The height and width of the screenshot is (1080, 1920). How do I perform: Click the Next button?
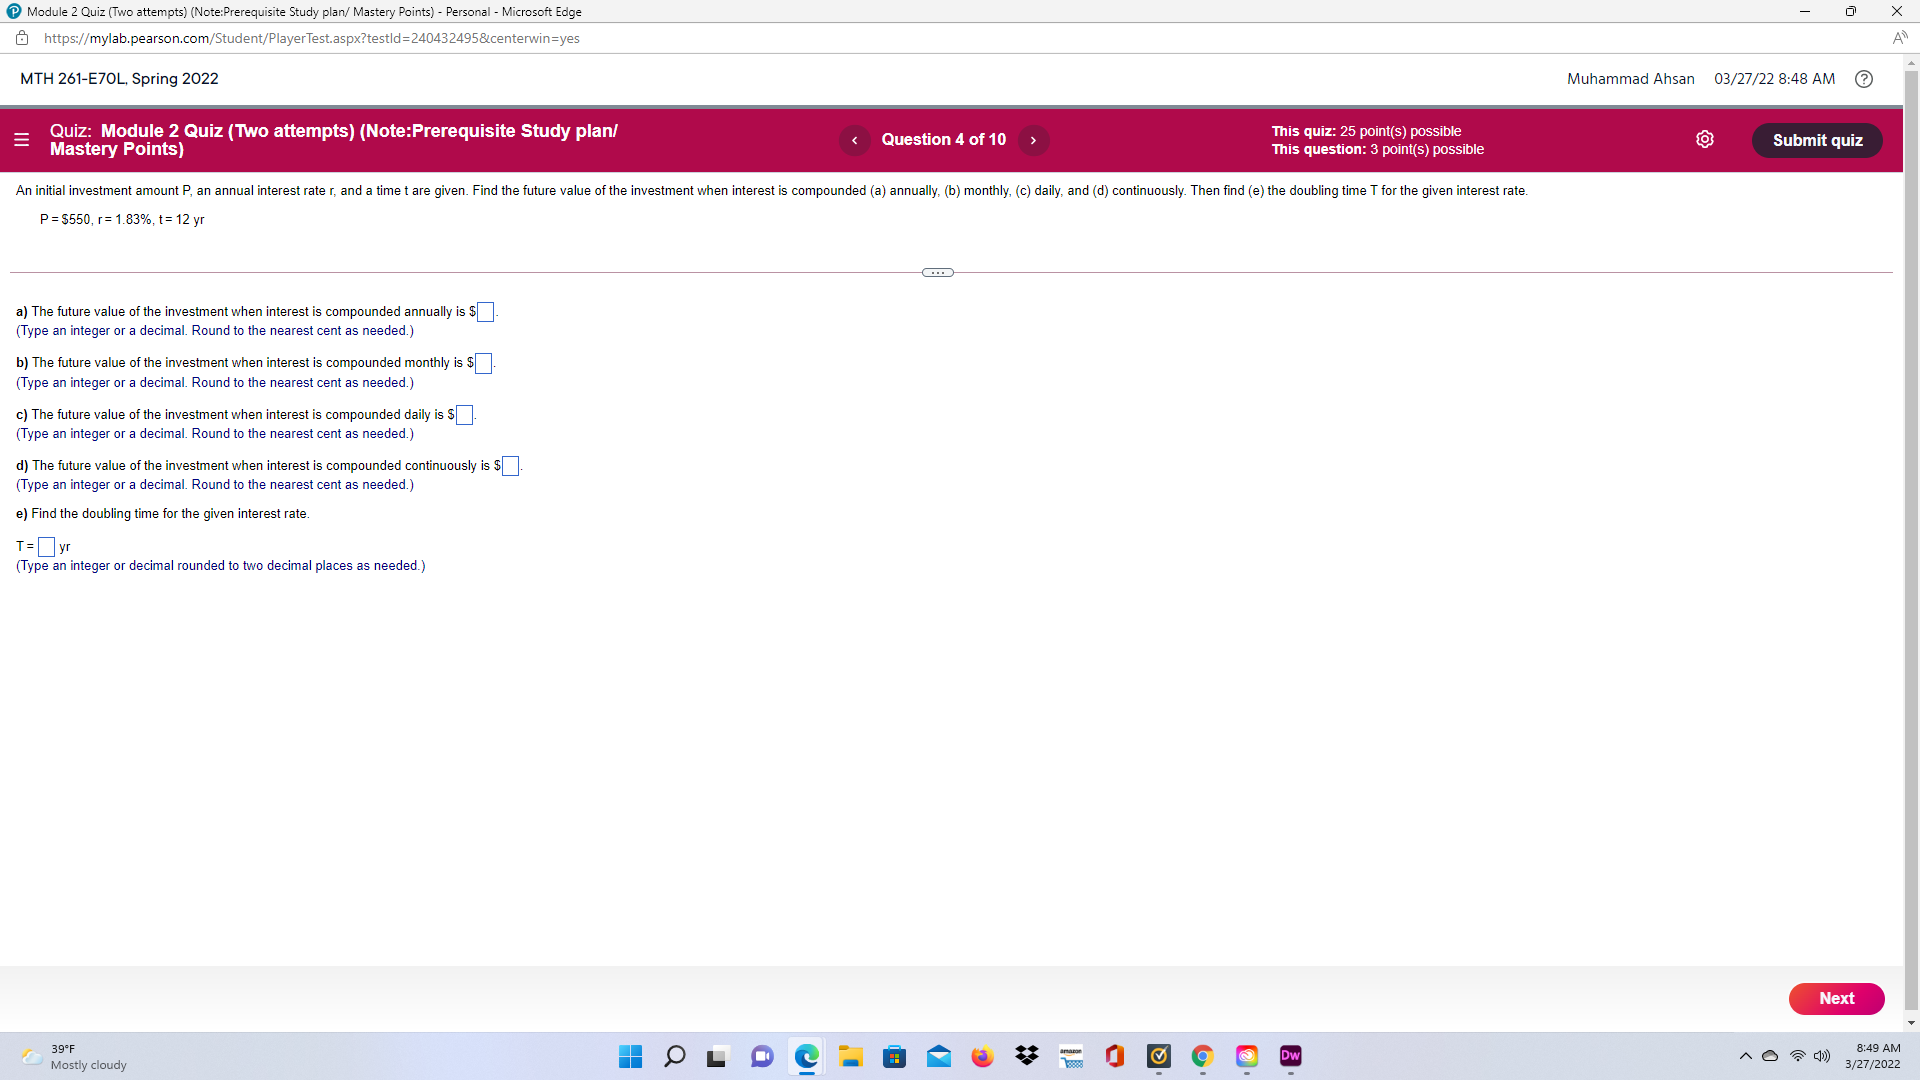click(1836, 998)
